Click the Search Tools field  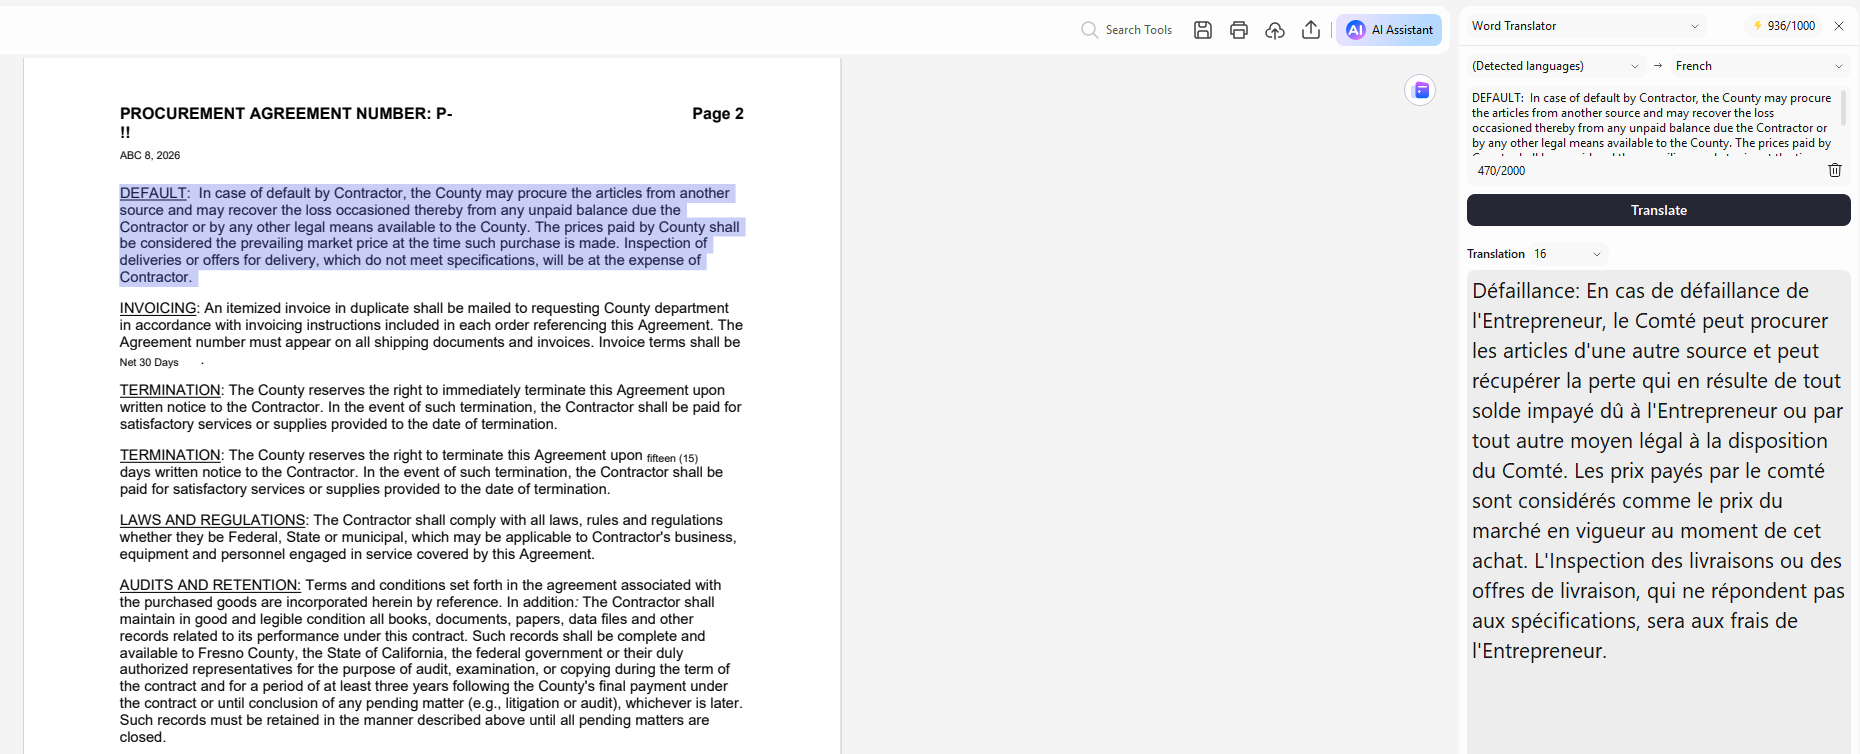click(1127, 30)
